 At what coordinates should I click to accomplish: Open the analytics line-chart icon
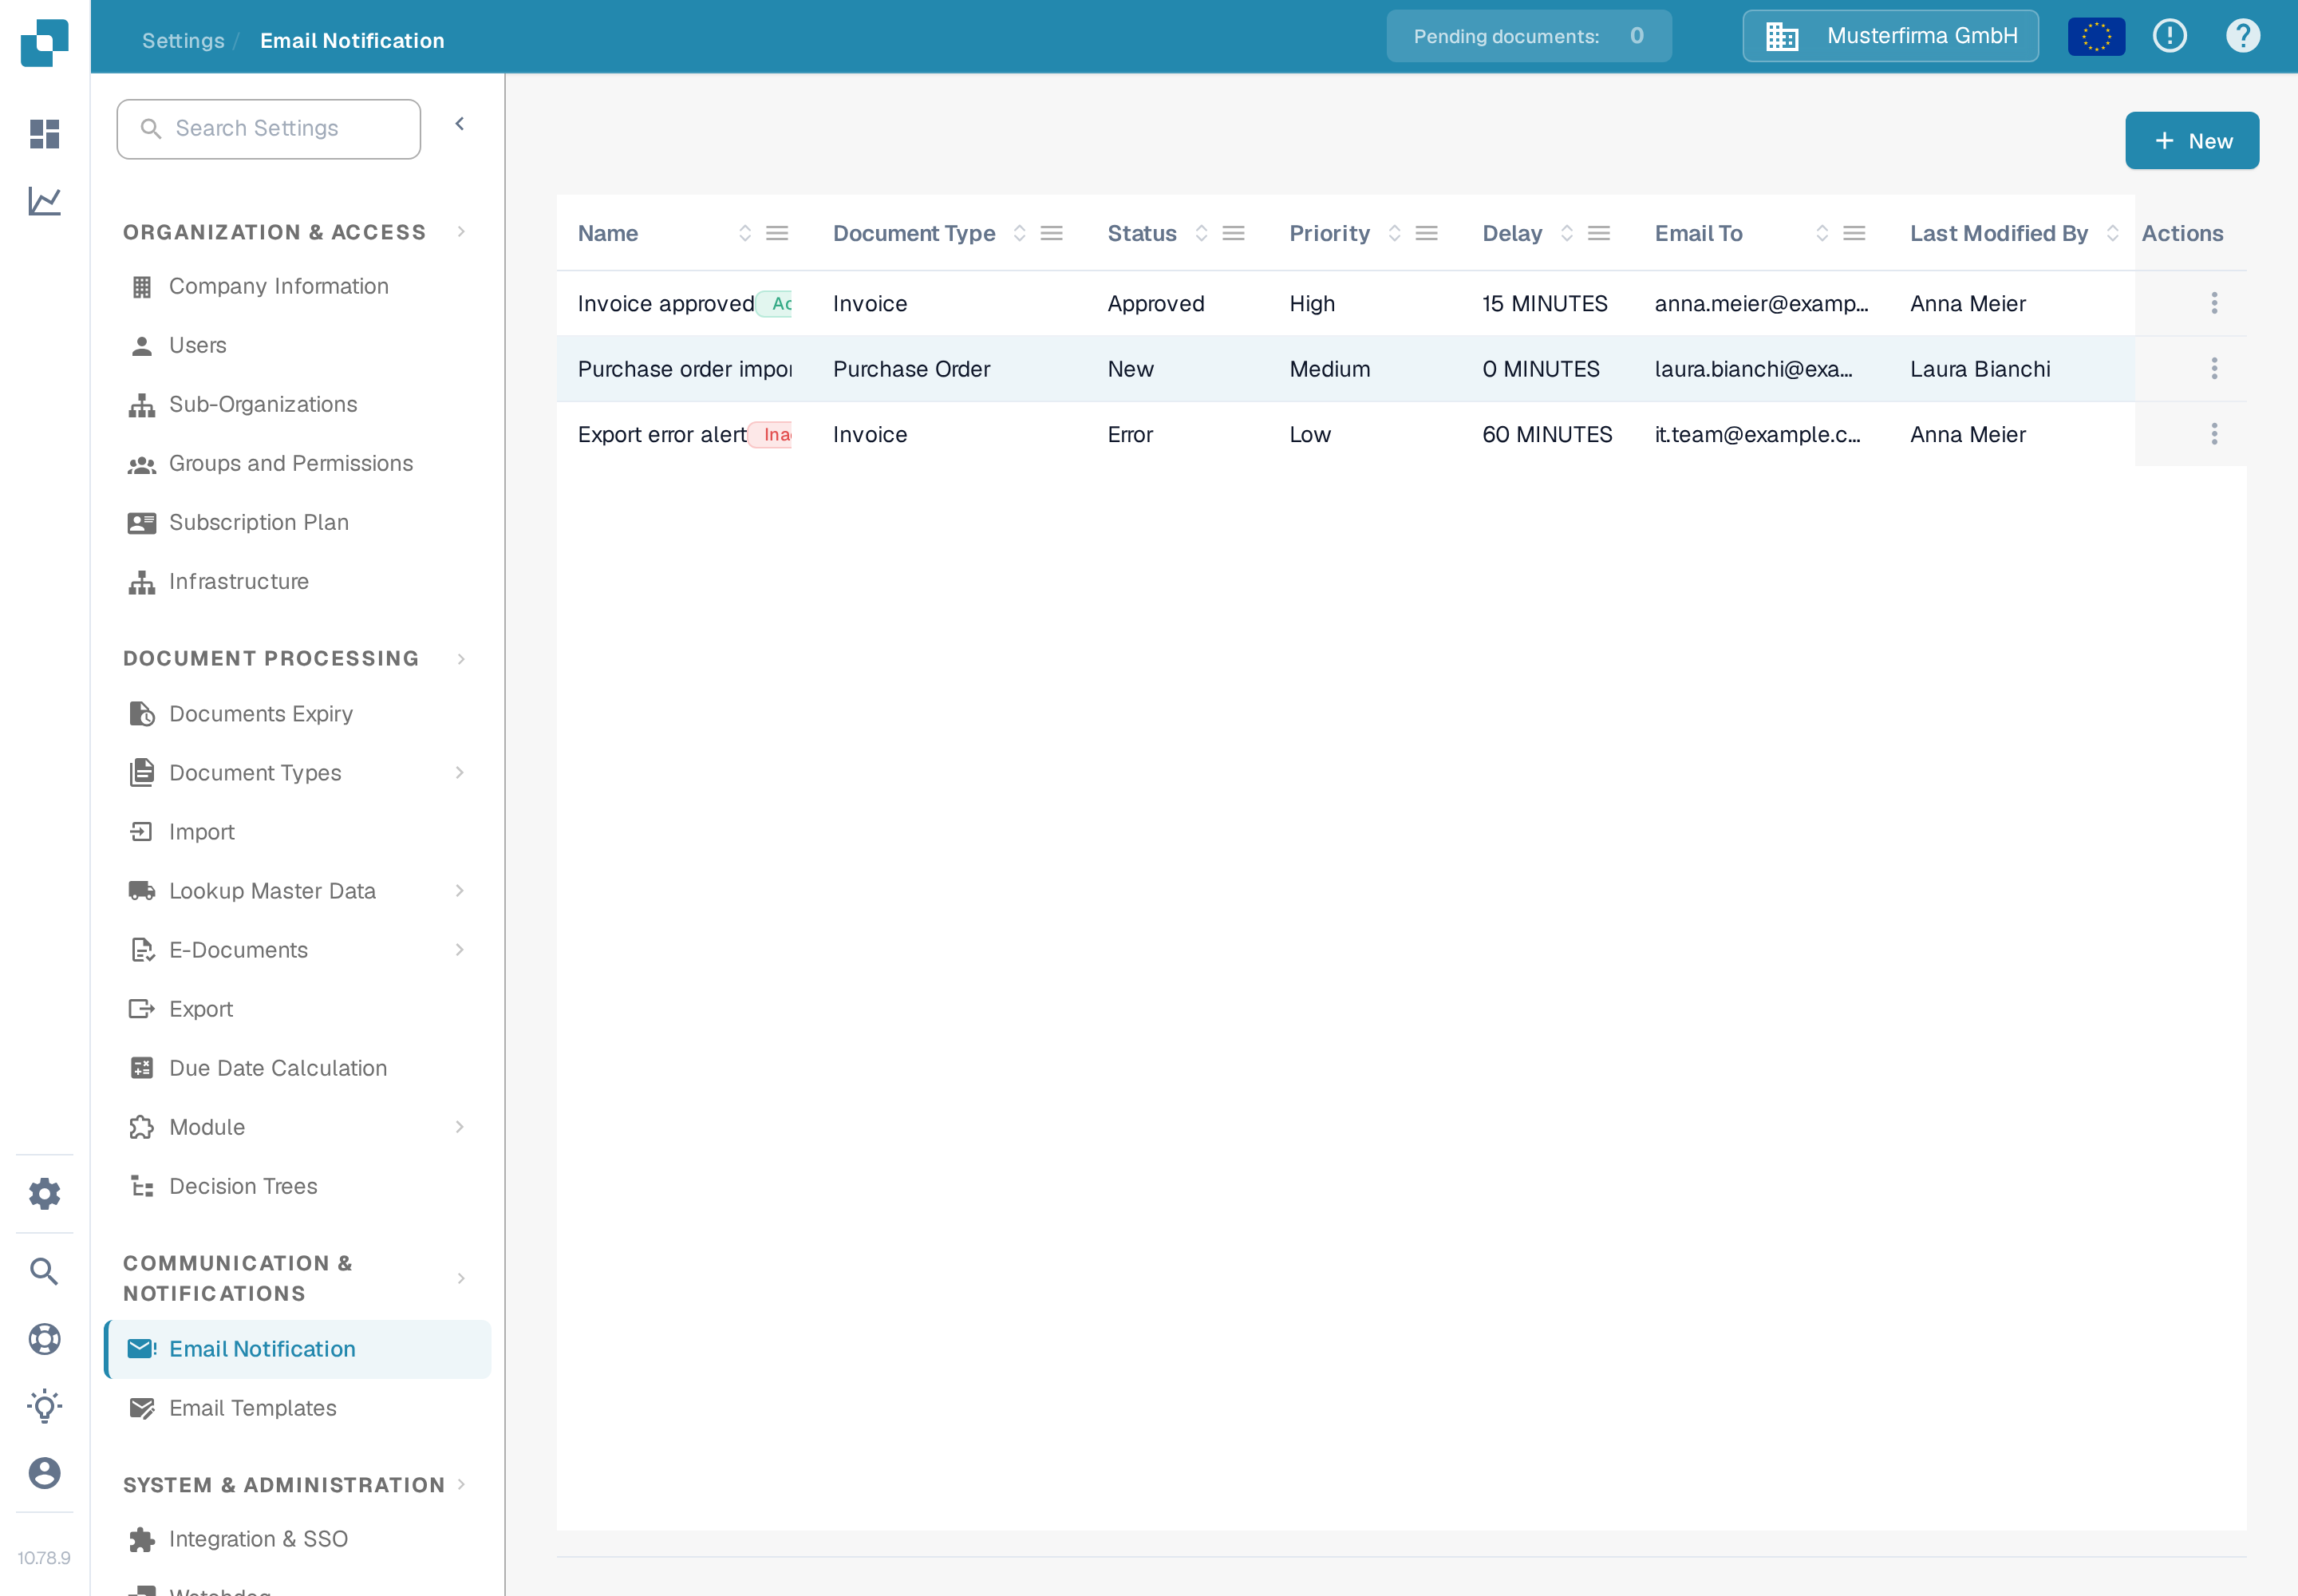[x=44, y=201]
